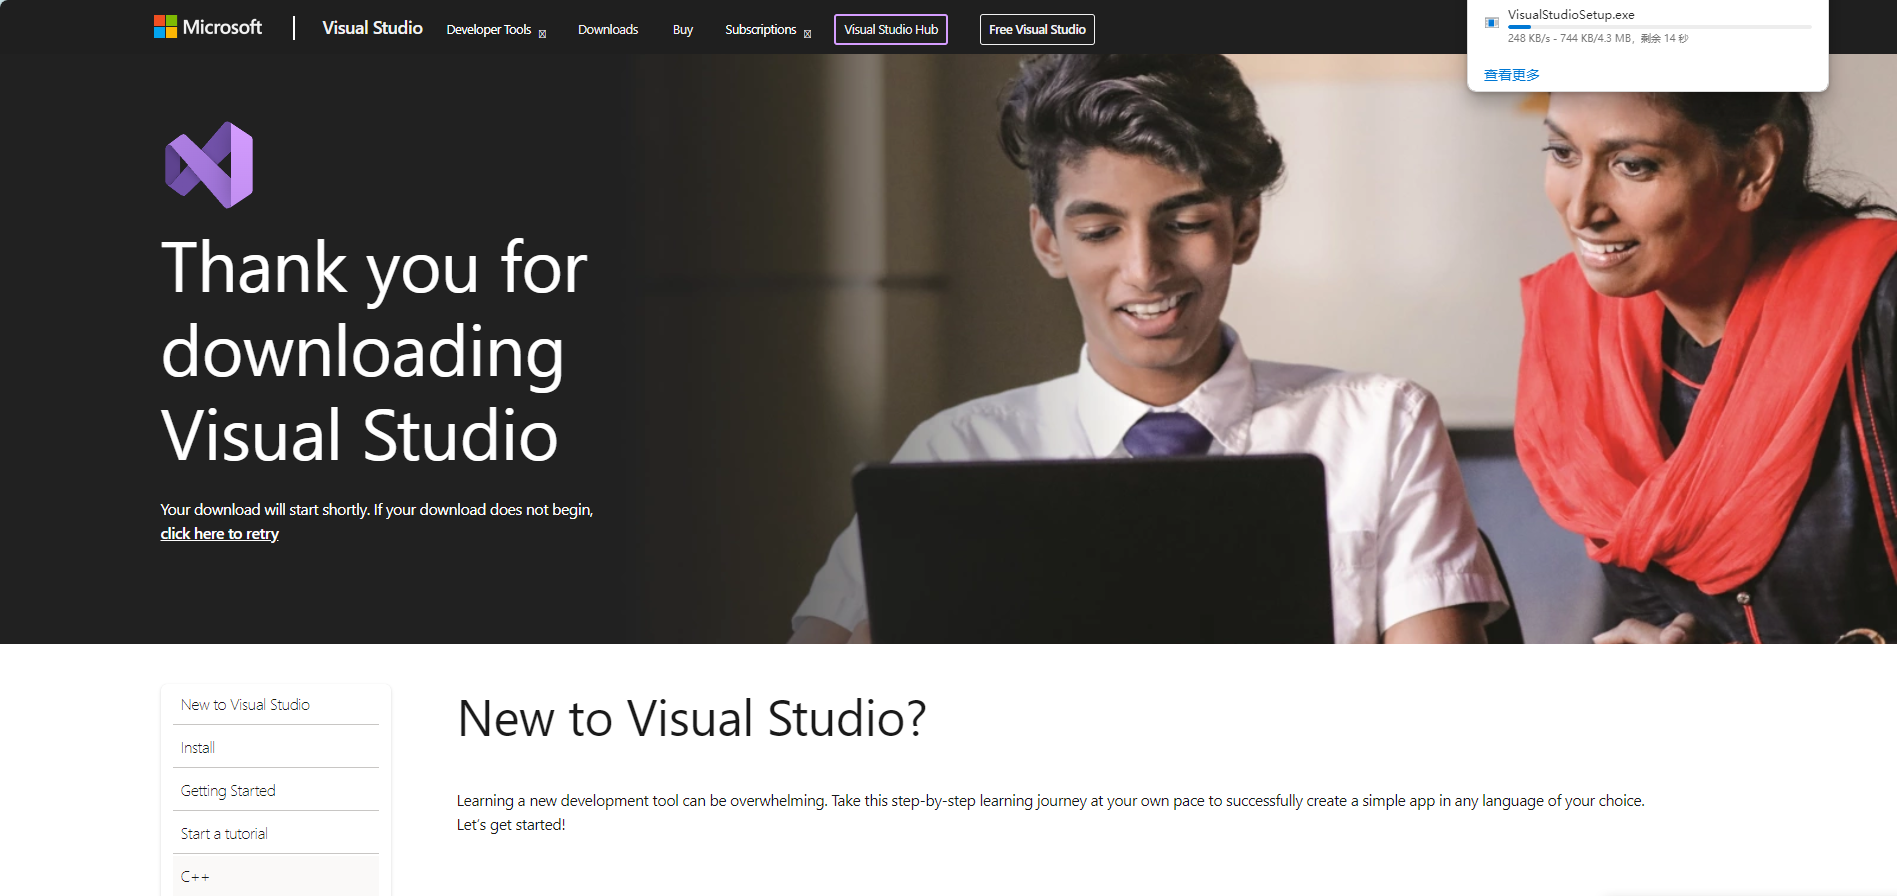Expand the Developer Tools dropdown menu
This screenshot has height=896, width=1897.
click(496, 30)
